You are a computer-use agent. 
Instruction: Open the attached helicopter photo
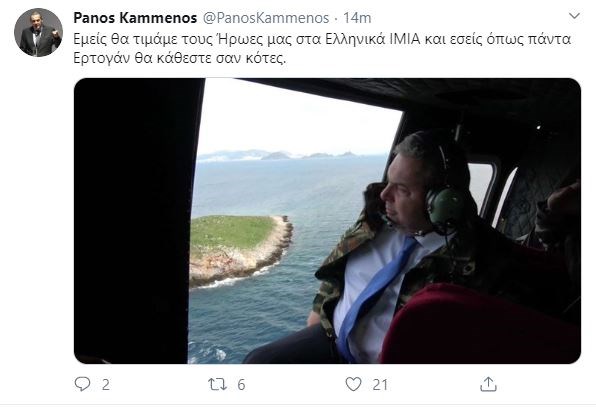pos(327,221)
